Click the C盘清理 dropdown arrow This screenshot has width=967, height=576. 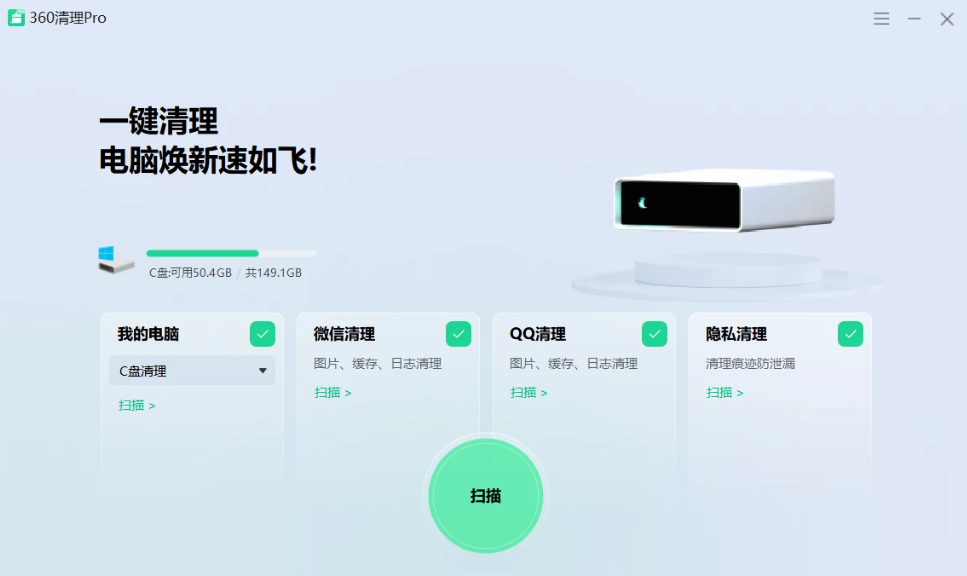coord(263,371)
